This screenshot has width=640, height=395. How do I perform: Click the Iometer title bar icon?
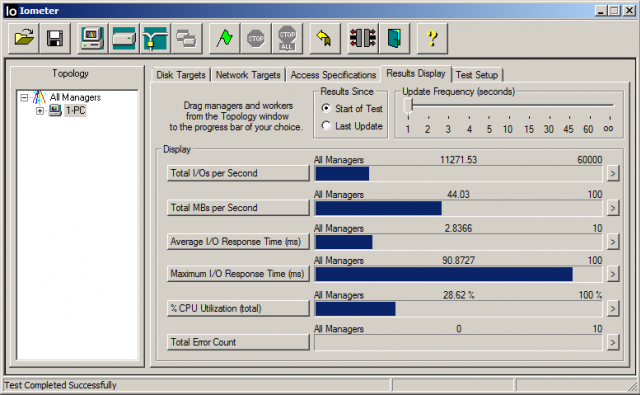tap(11, 11)
